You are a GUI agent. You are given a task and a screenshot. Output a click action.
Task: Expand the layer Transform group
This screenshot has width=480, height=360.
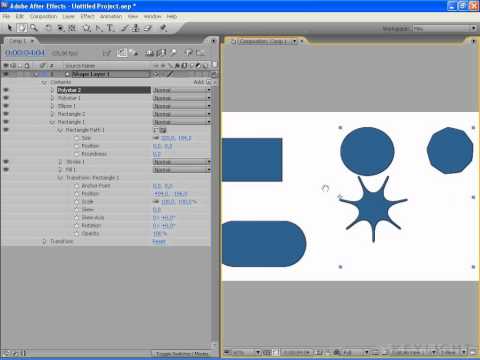pyautogui.click(x=44, y=241)
